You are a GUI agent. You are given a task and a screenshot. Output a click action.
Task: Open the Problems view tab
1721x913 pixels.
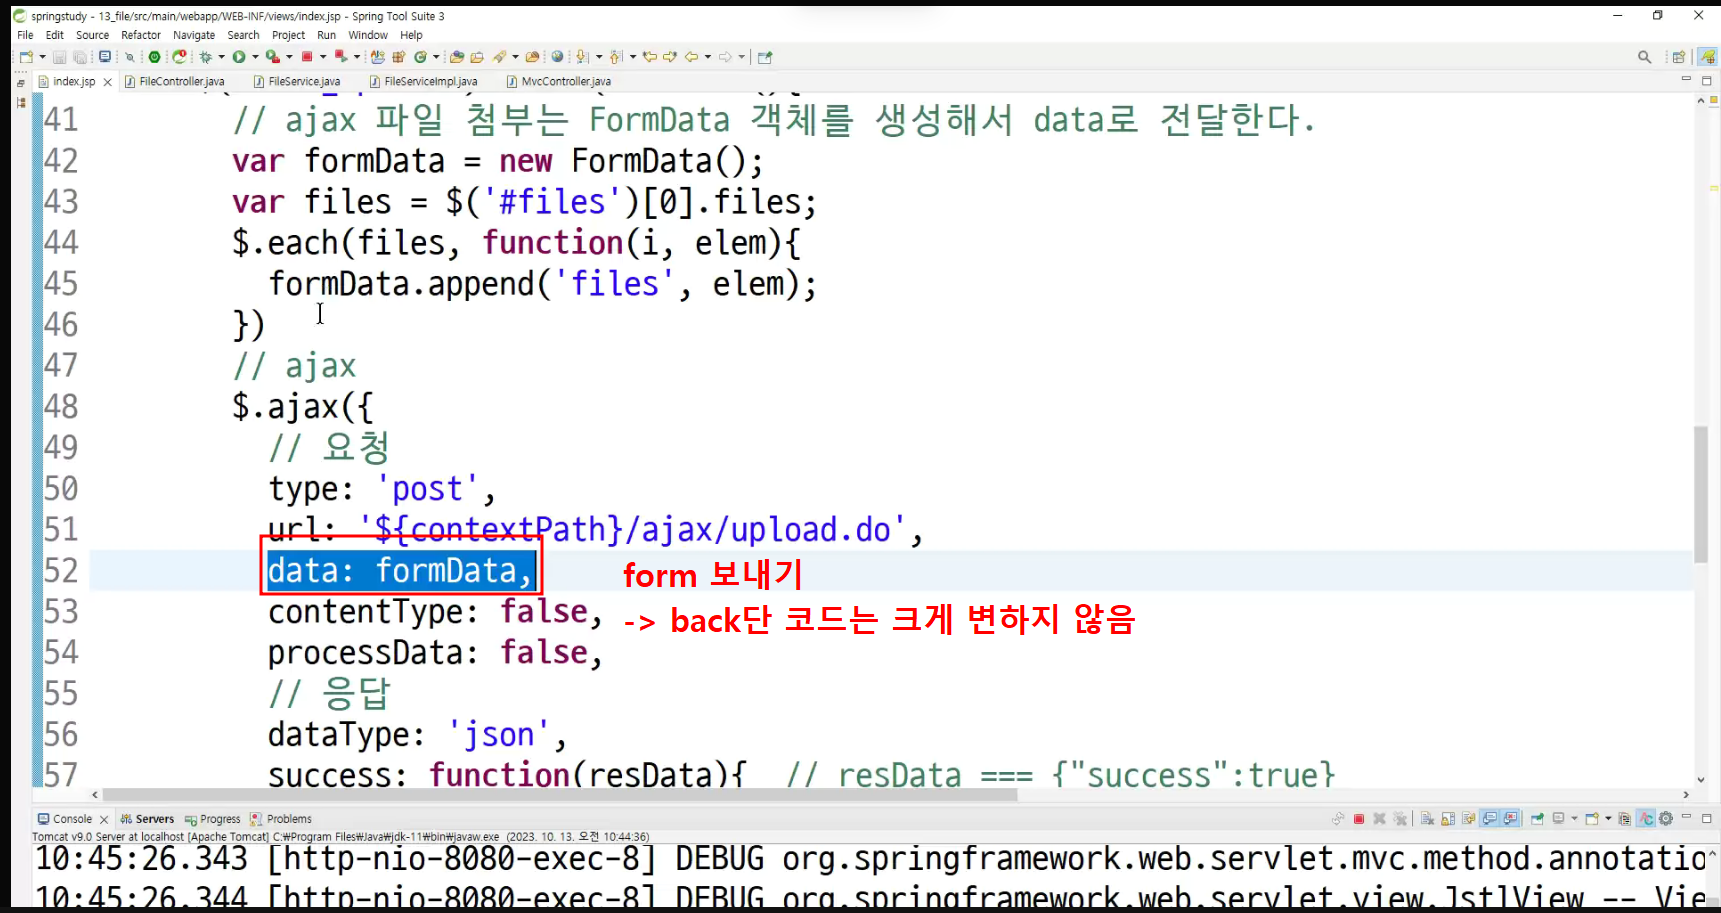point(281,819)
